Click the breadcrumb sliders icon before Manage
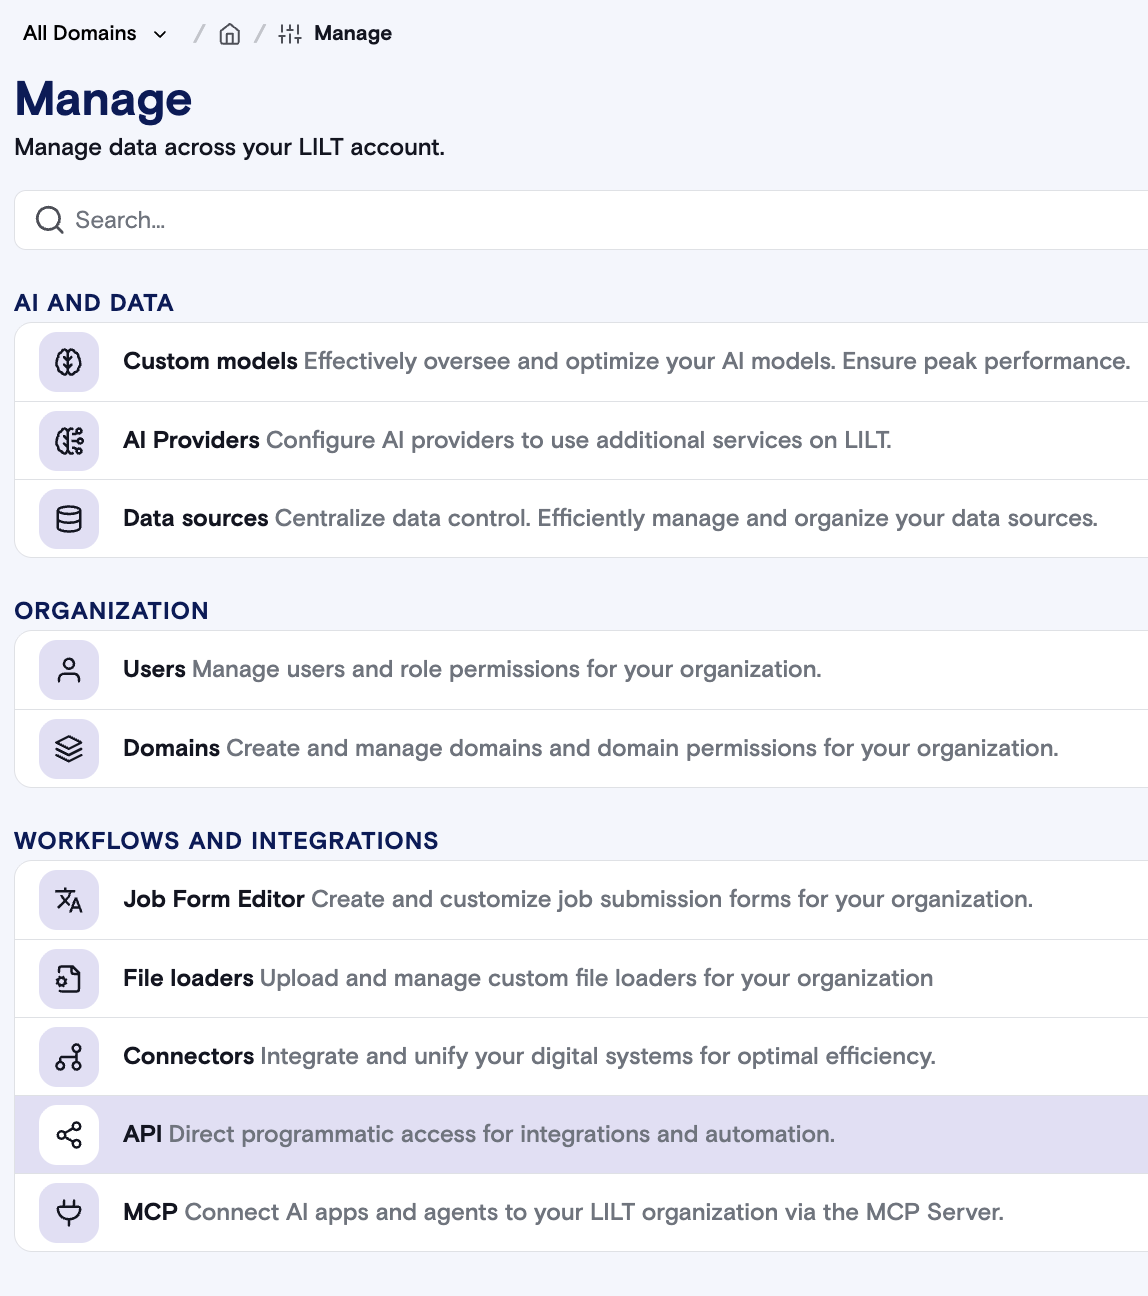Image resolution: width=1148 pixels, height=1296 pixels. point(290,34)
